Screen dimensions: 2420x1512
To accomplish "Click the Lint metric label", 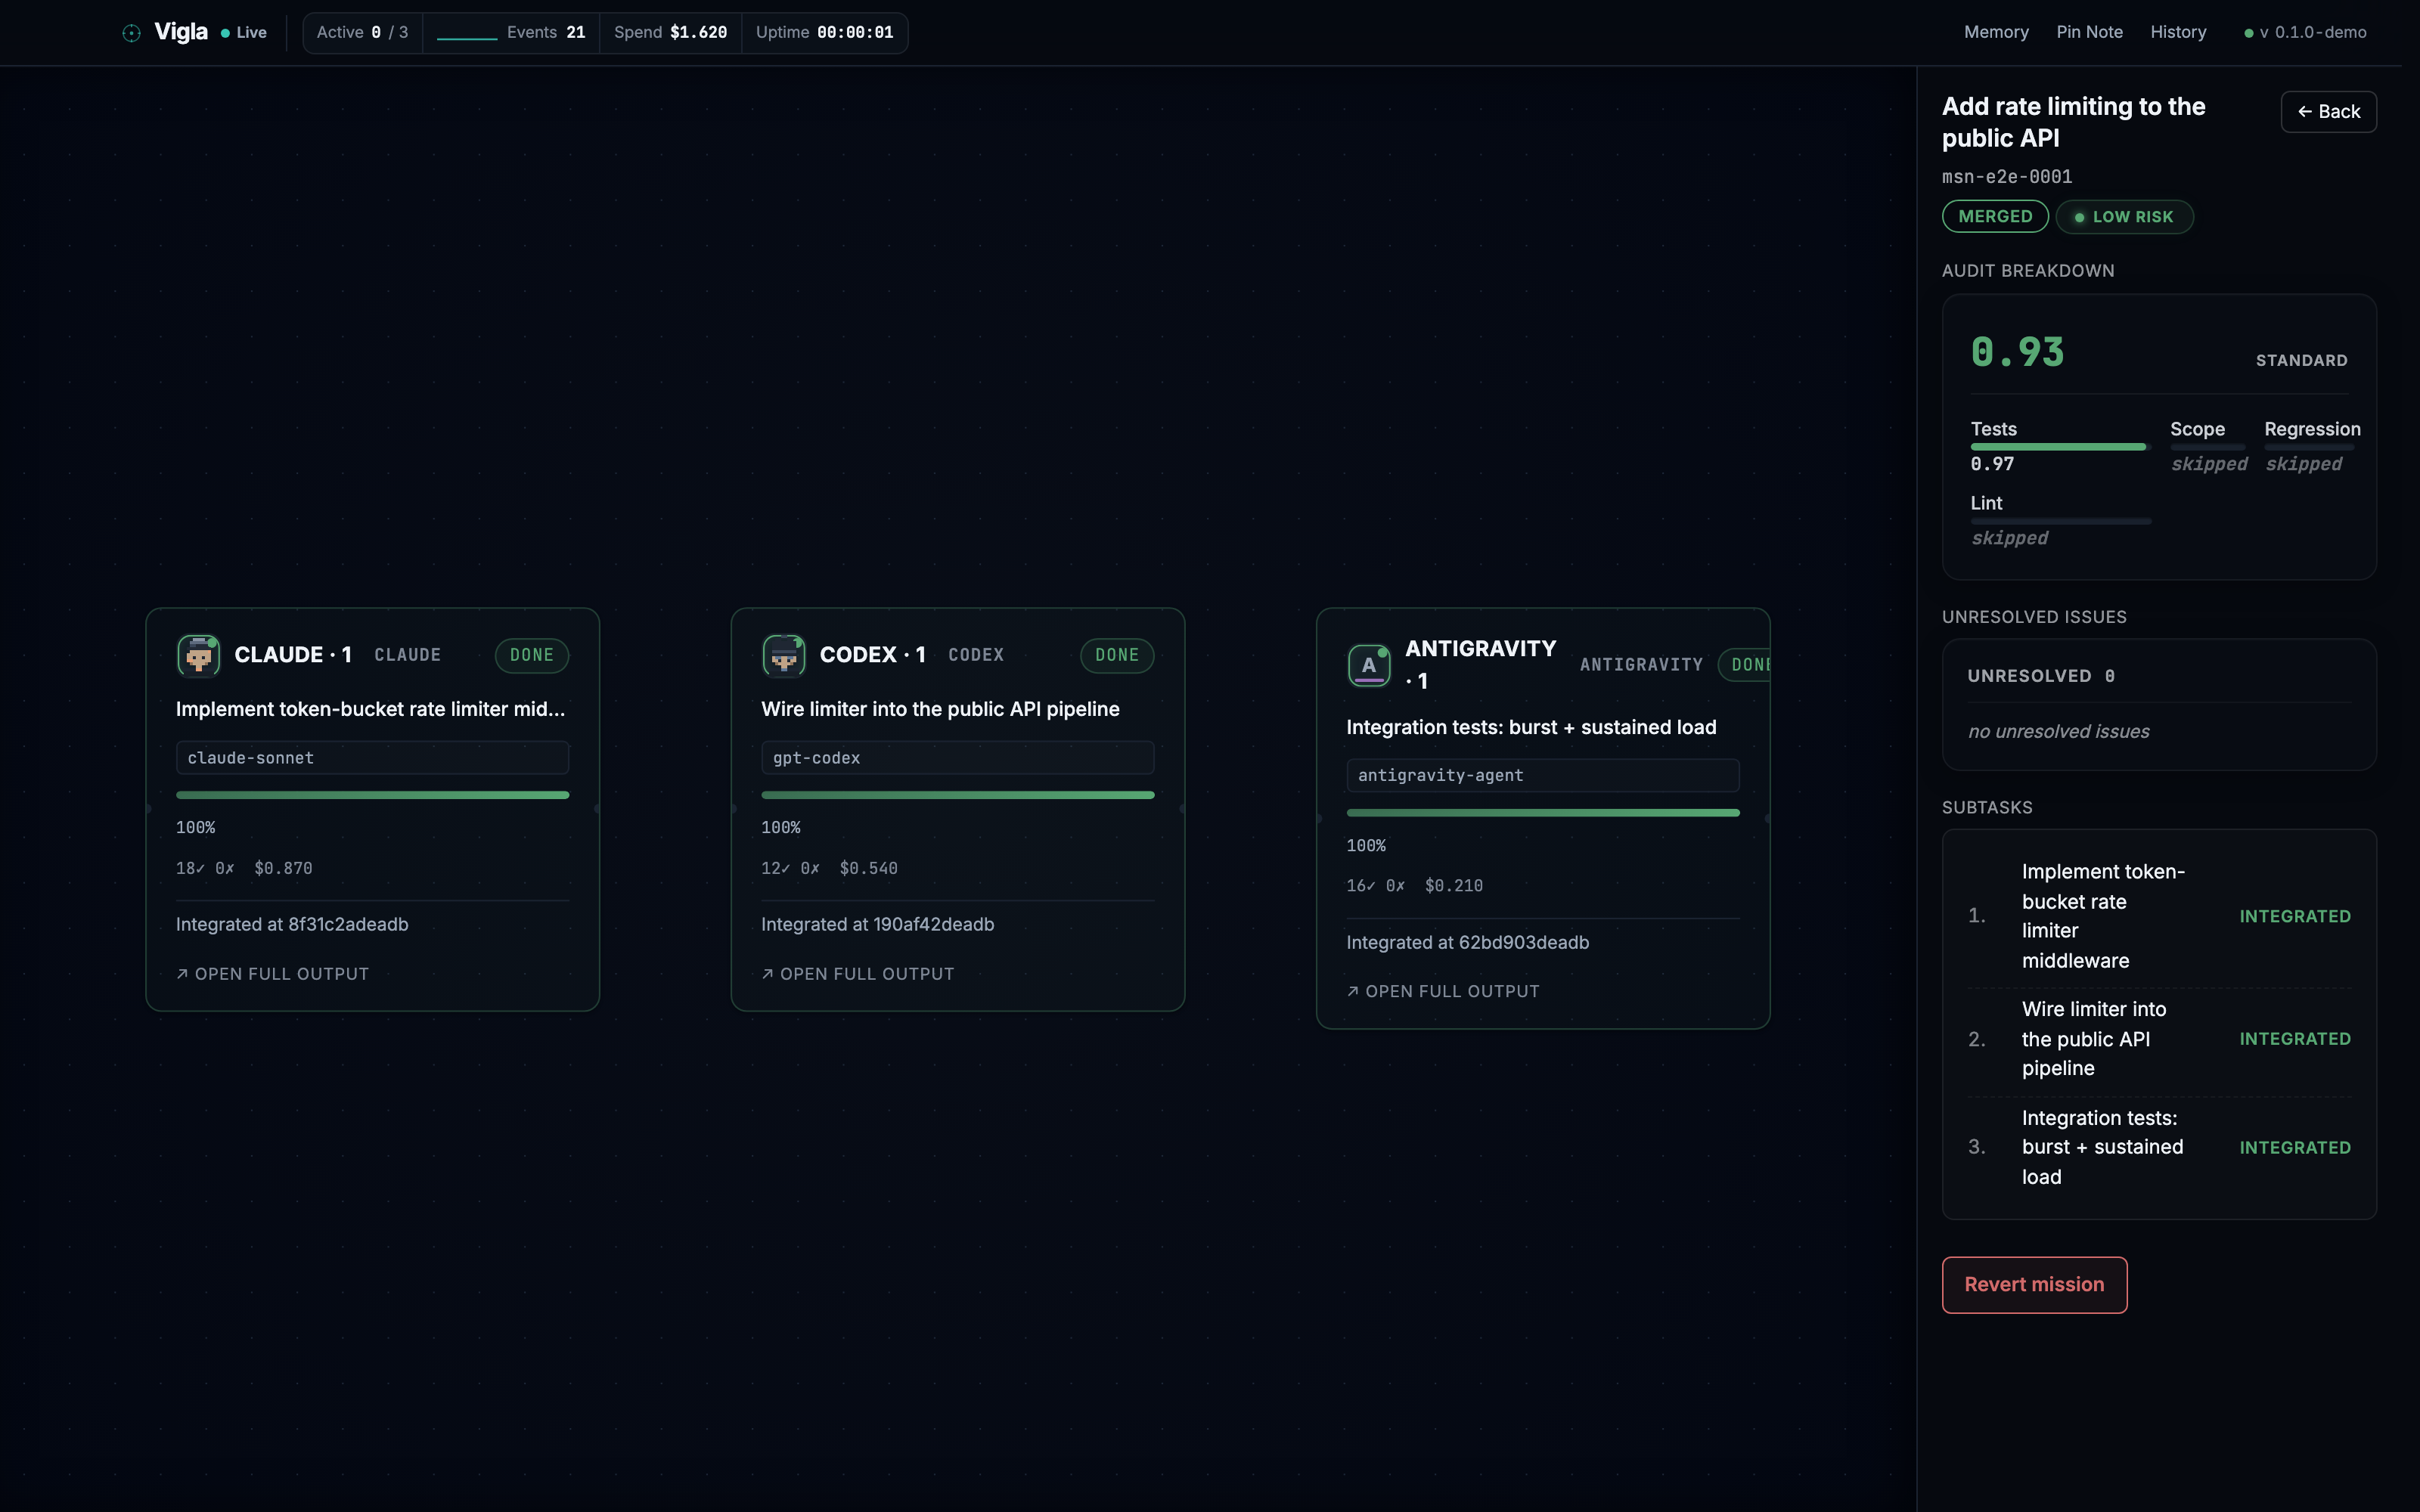I will [1986, 504].
